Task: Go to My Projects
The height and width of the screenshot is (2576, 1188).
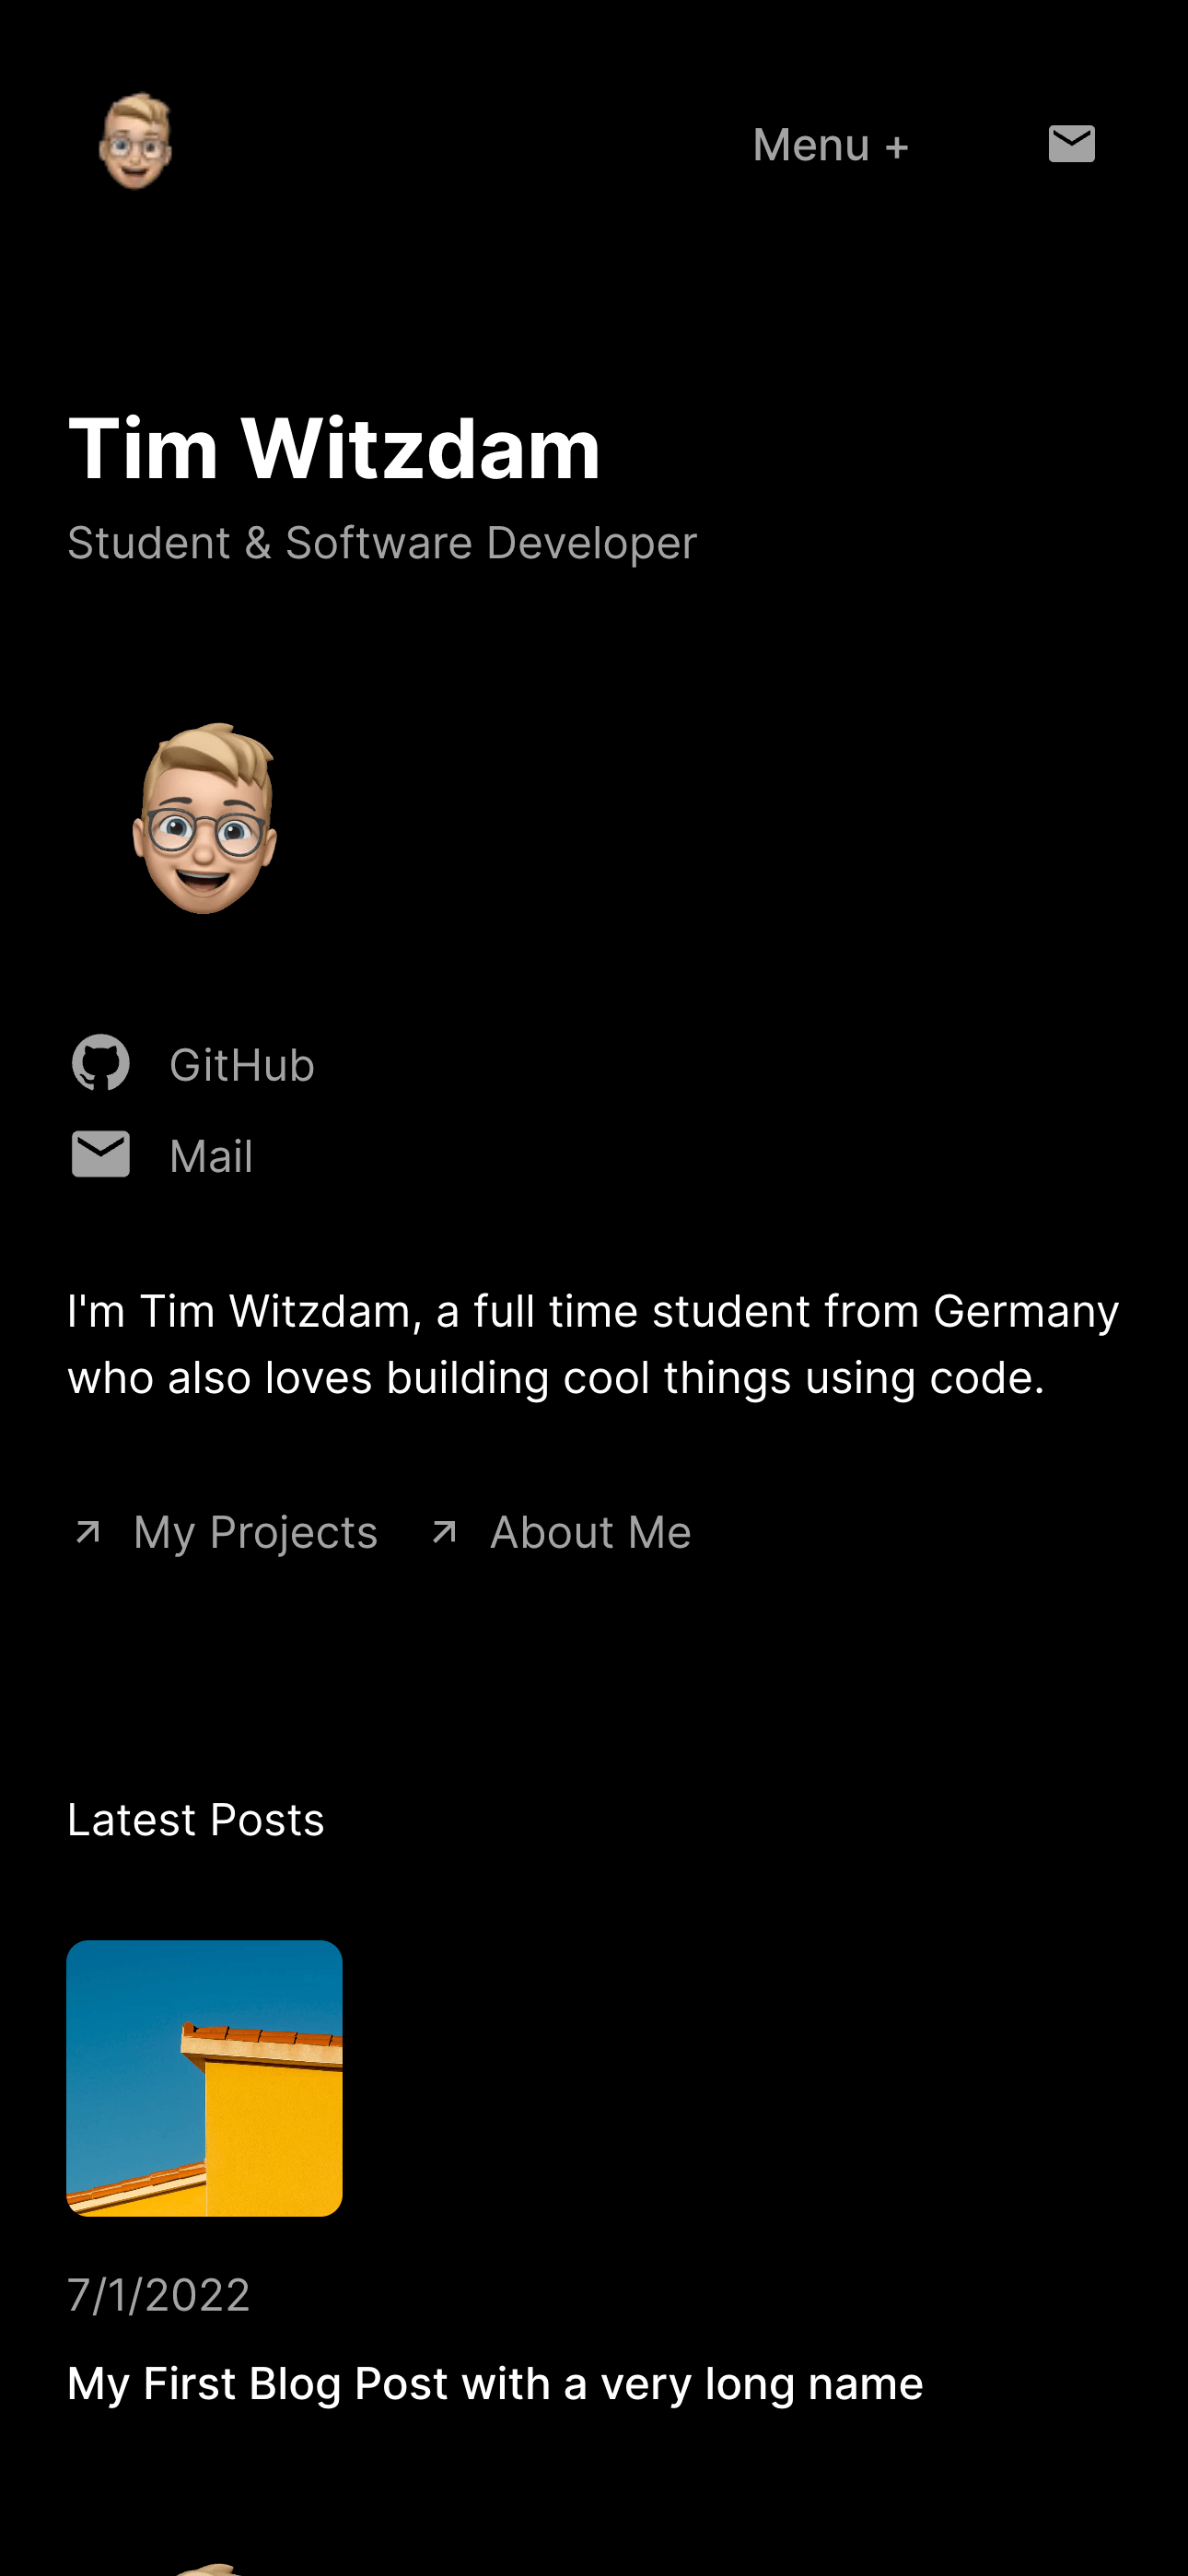Action: click(256, 1533)
